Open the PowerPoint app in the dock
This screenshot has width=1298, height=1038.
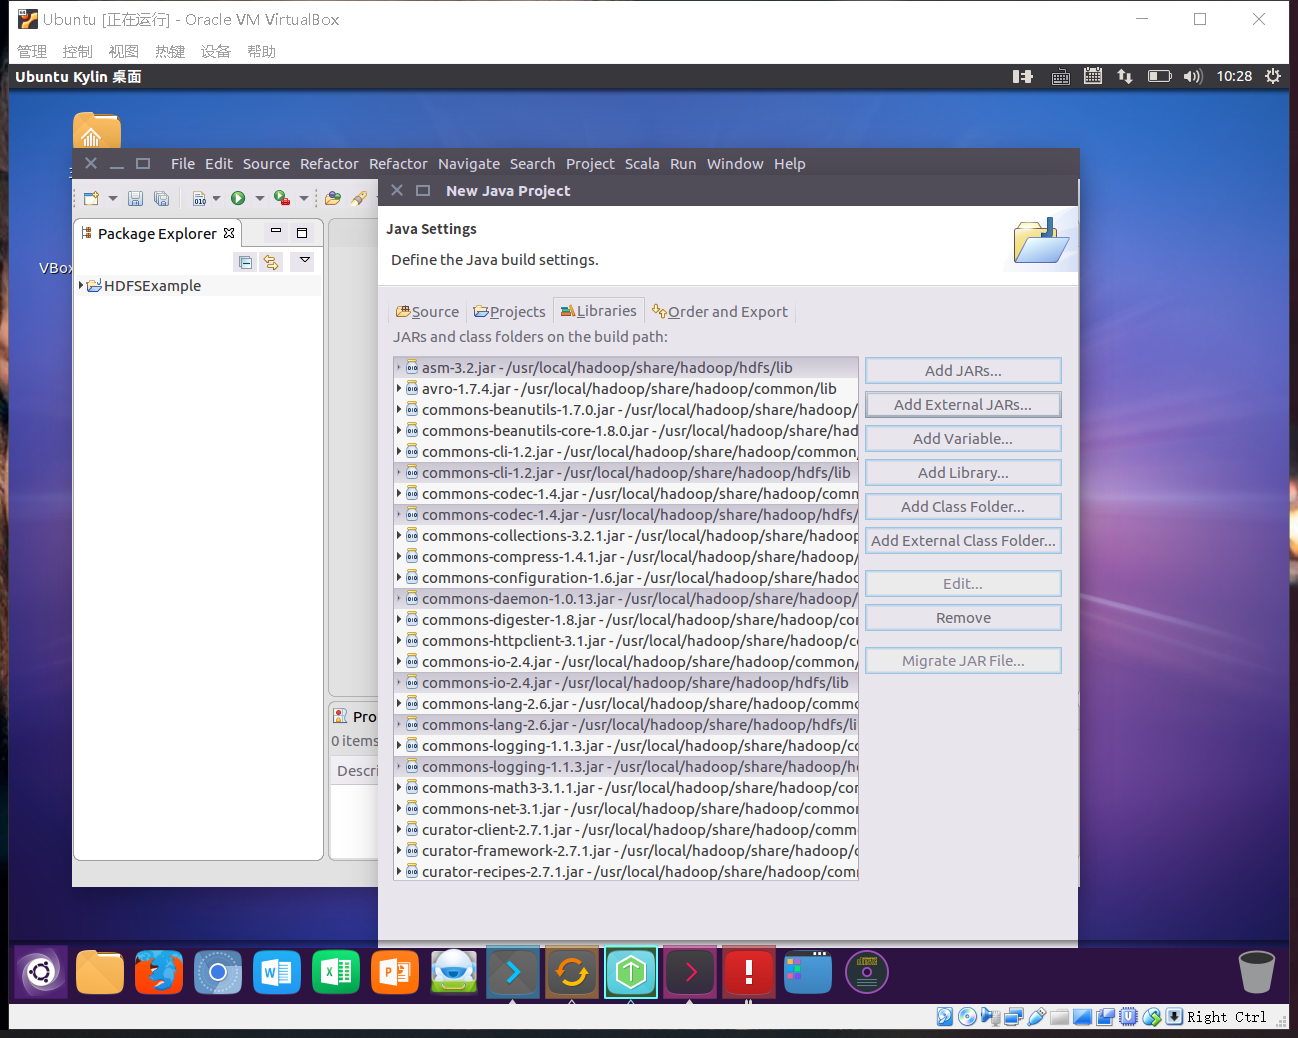pos(395,972)
